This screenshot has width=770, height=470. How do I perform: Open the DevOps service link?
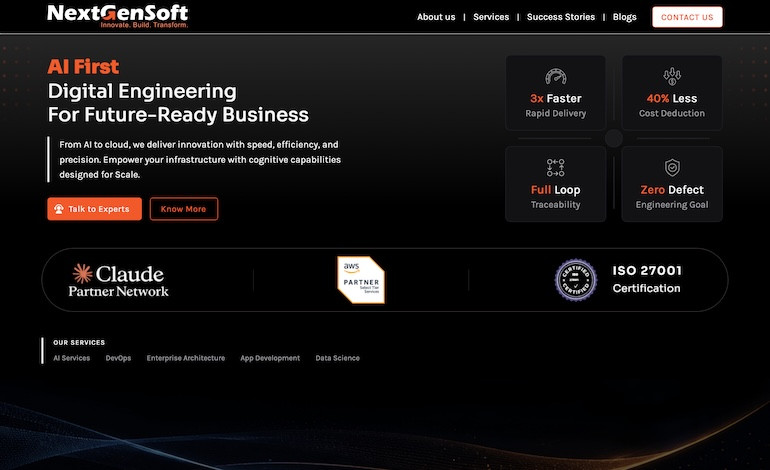coord(118,358)
